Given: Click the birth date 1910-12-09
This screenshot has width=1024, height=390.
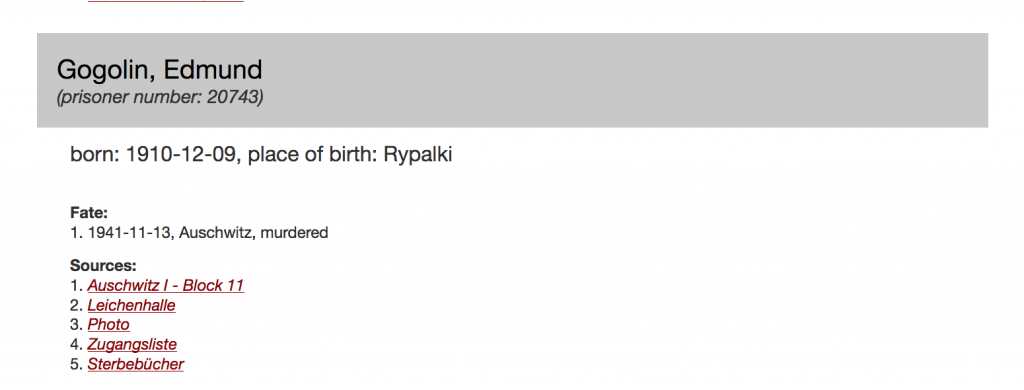Looking at the screenshot, I should click(181, 155).
